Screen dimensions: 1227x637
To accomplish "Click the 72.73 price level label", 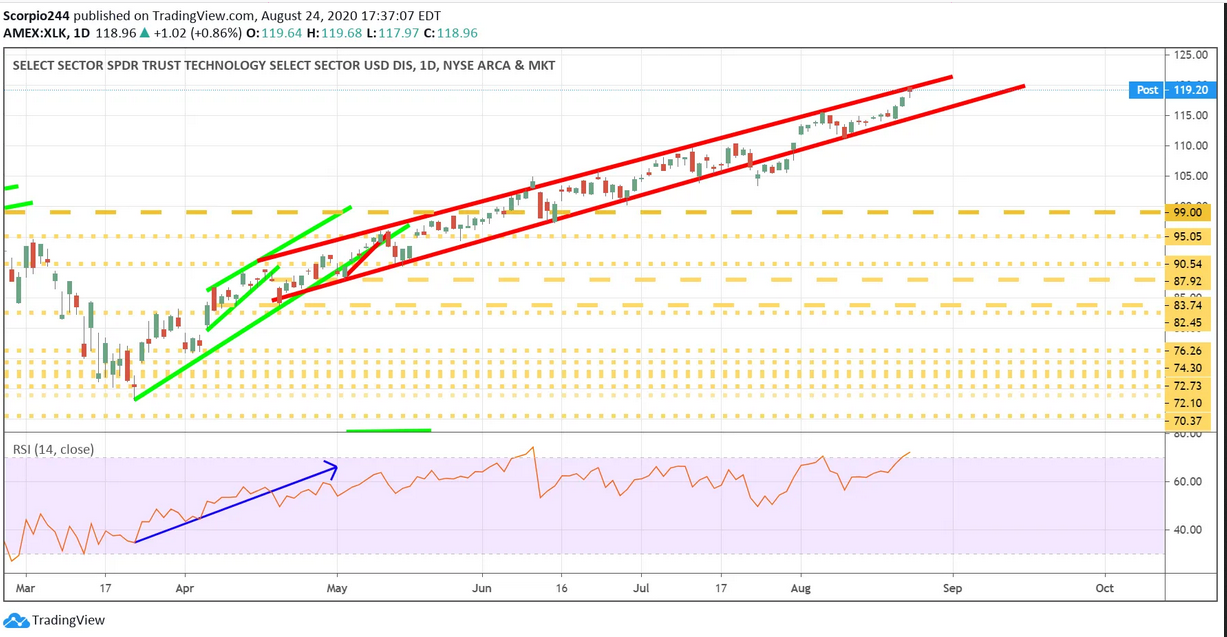I will [x=1190, y=386].
